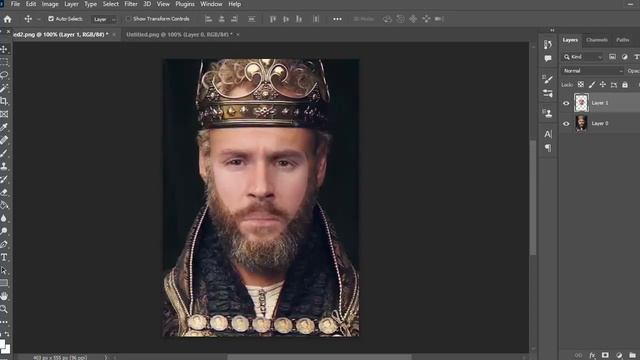The width and height of the screenshot is (640, 360).
Task: Toggle the adjustment layer filter icon
Action: (624, 57)
